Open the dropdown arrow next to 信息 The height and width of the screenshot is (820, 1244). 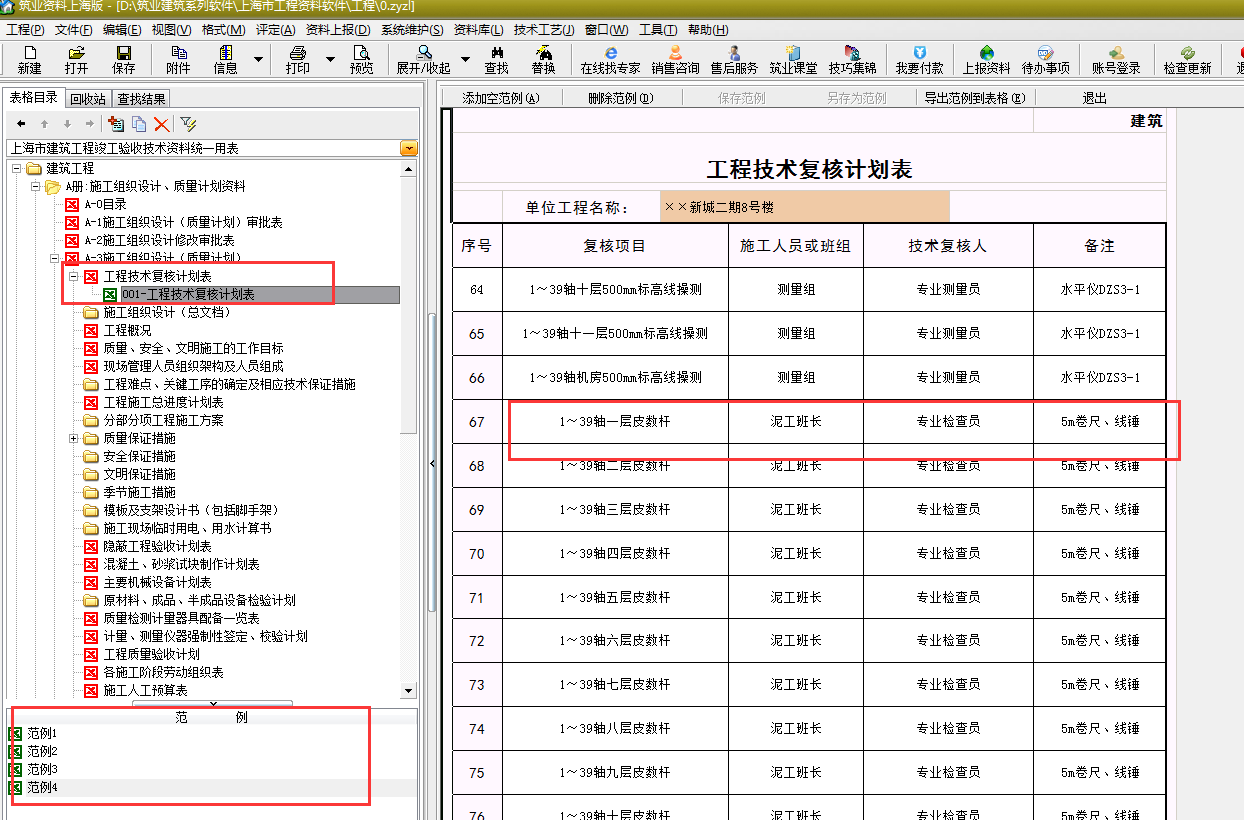259,59
